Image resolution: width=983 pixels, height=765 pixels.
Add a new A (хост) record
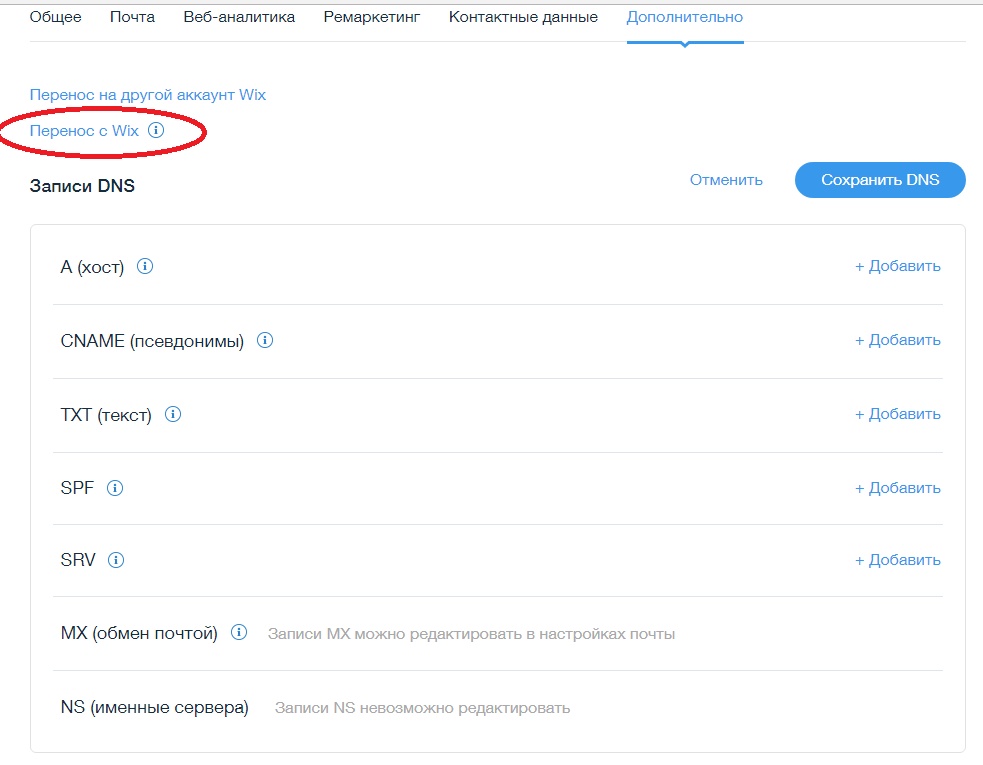898,266
